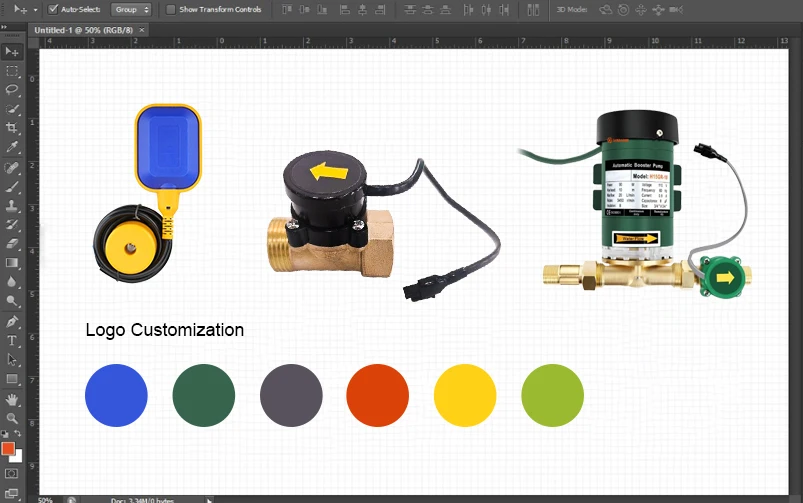803x503 pixels.
Task: Toggle Quick Mask mode button
Action: pyautogui.click(x=12, y=472)
